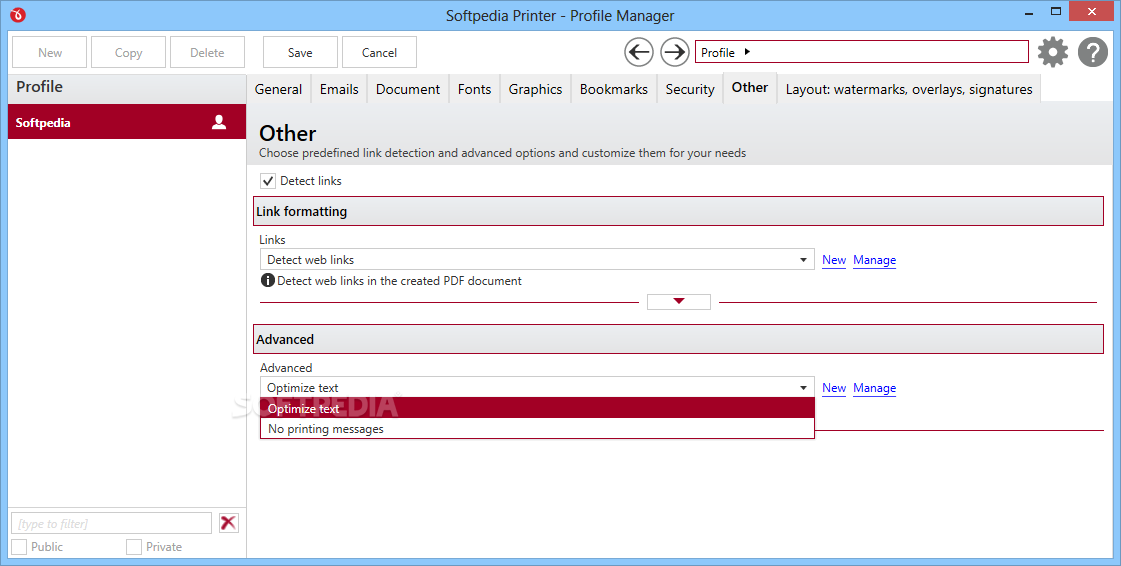The height and width of the screenshot is (566, 1121).
Task: Open the Fonts tab
Action: click(474, 89)
